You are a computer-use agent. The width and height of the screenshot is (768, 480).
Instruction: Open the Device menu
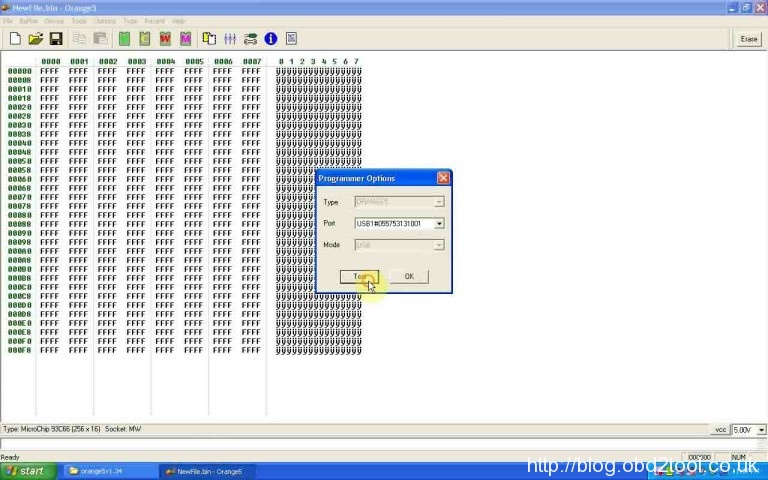point(54,21)
